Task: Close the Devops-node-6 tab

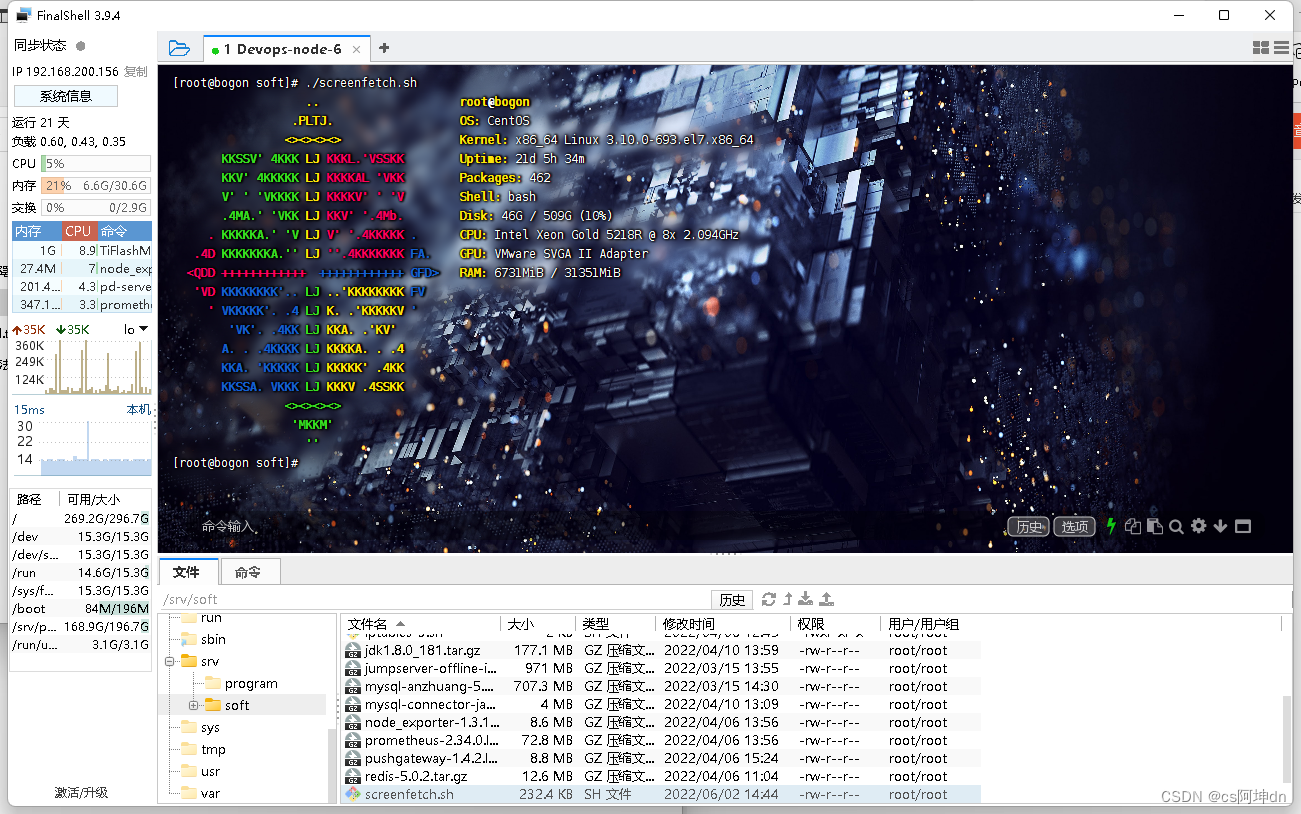Action: pyautogui.click(x=355, y=49)
